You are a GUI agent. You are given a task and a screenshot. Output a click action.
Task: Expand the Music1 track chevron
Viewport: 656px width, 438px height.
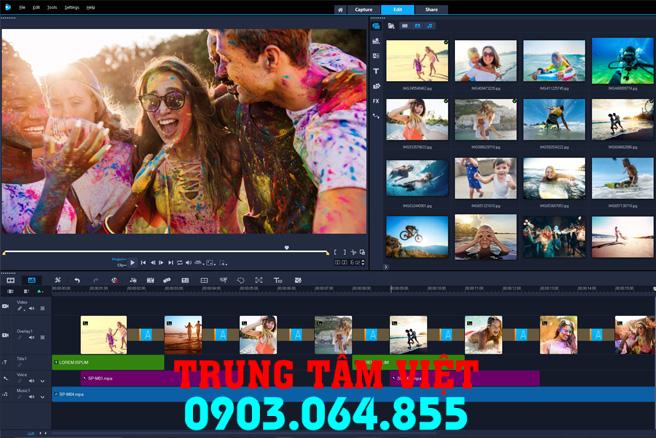(42, 397)
